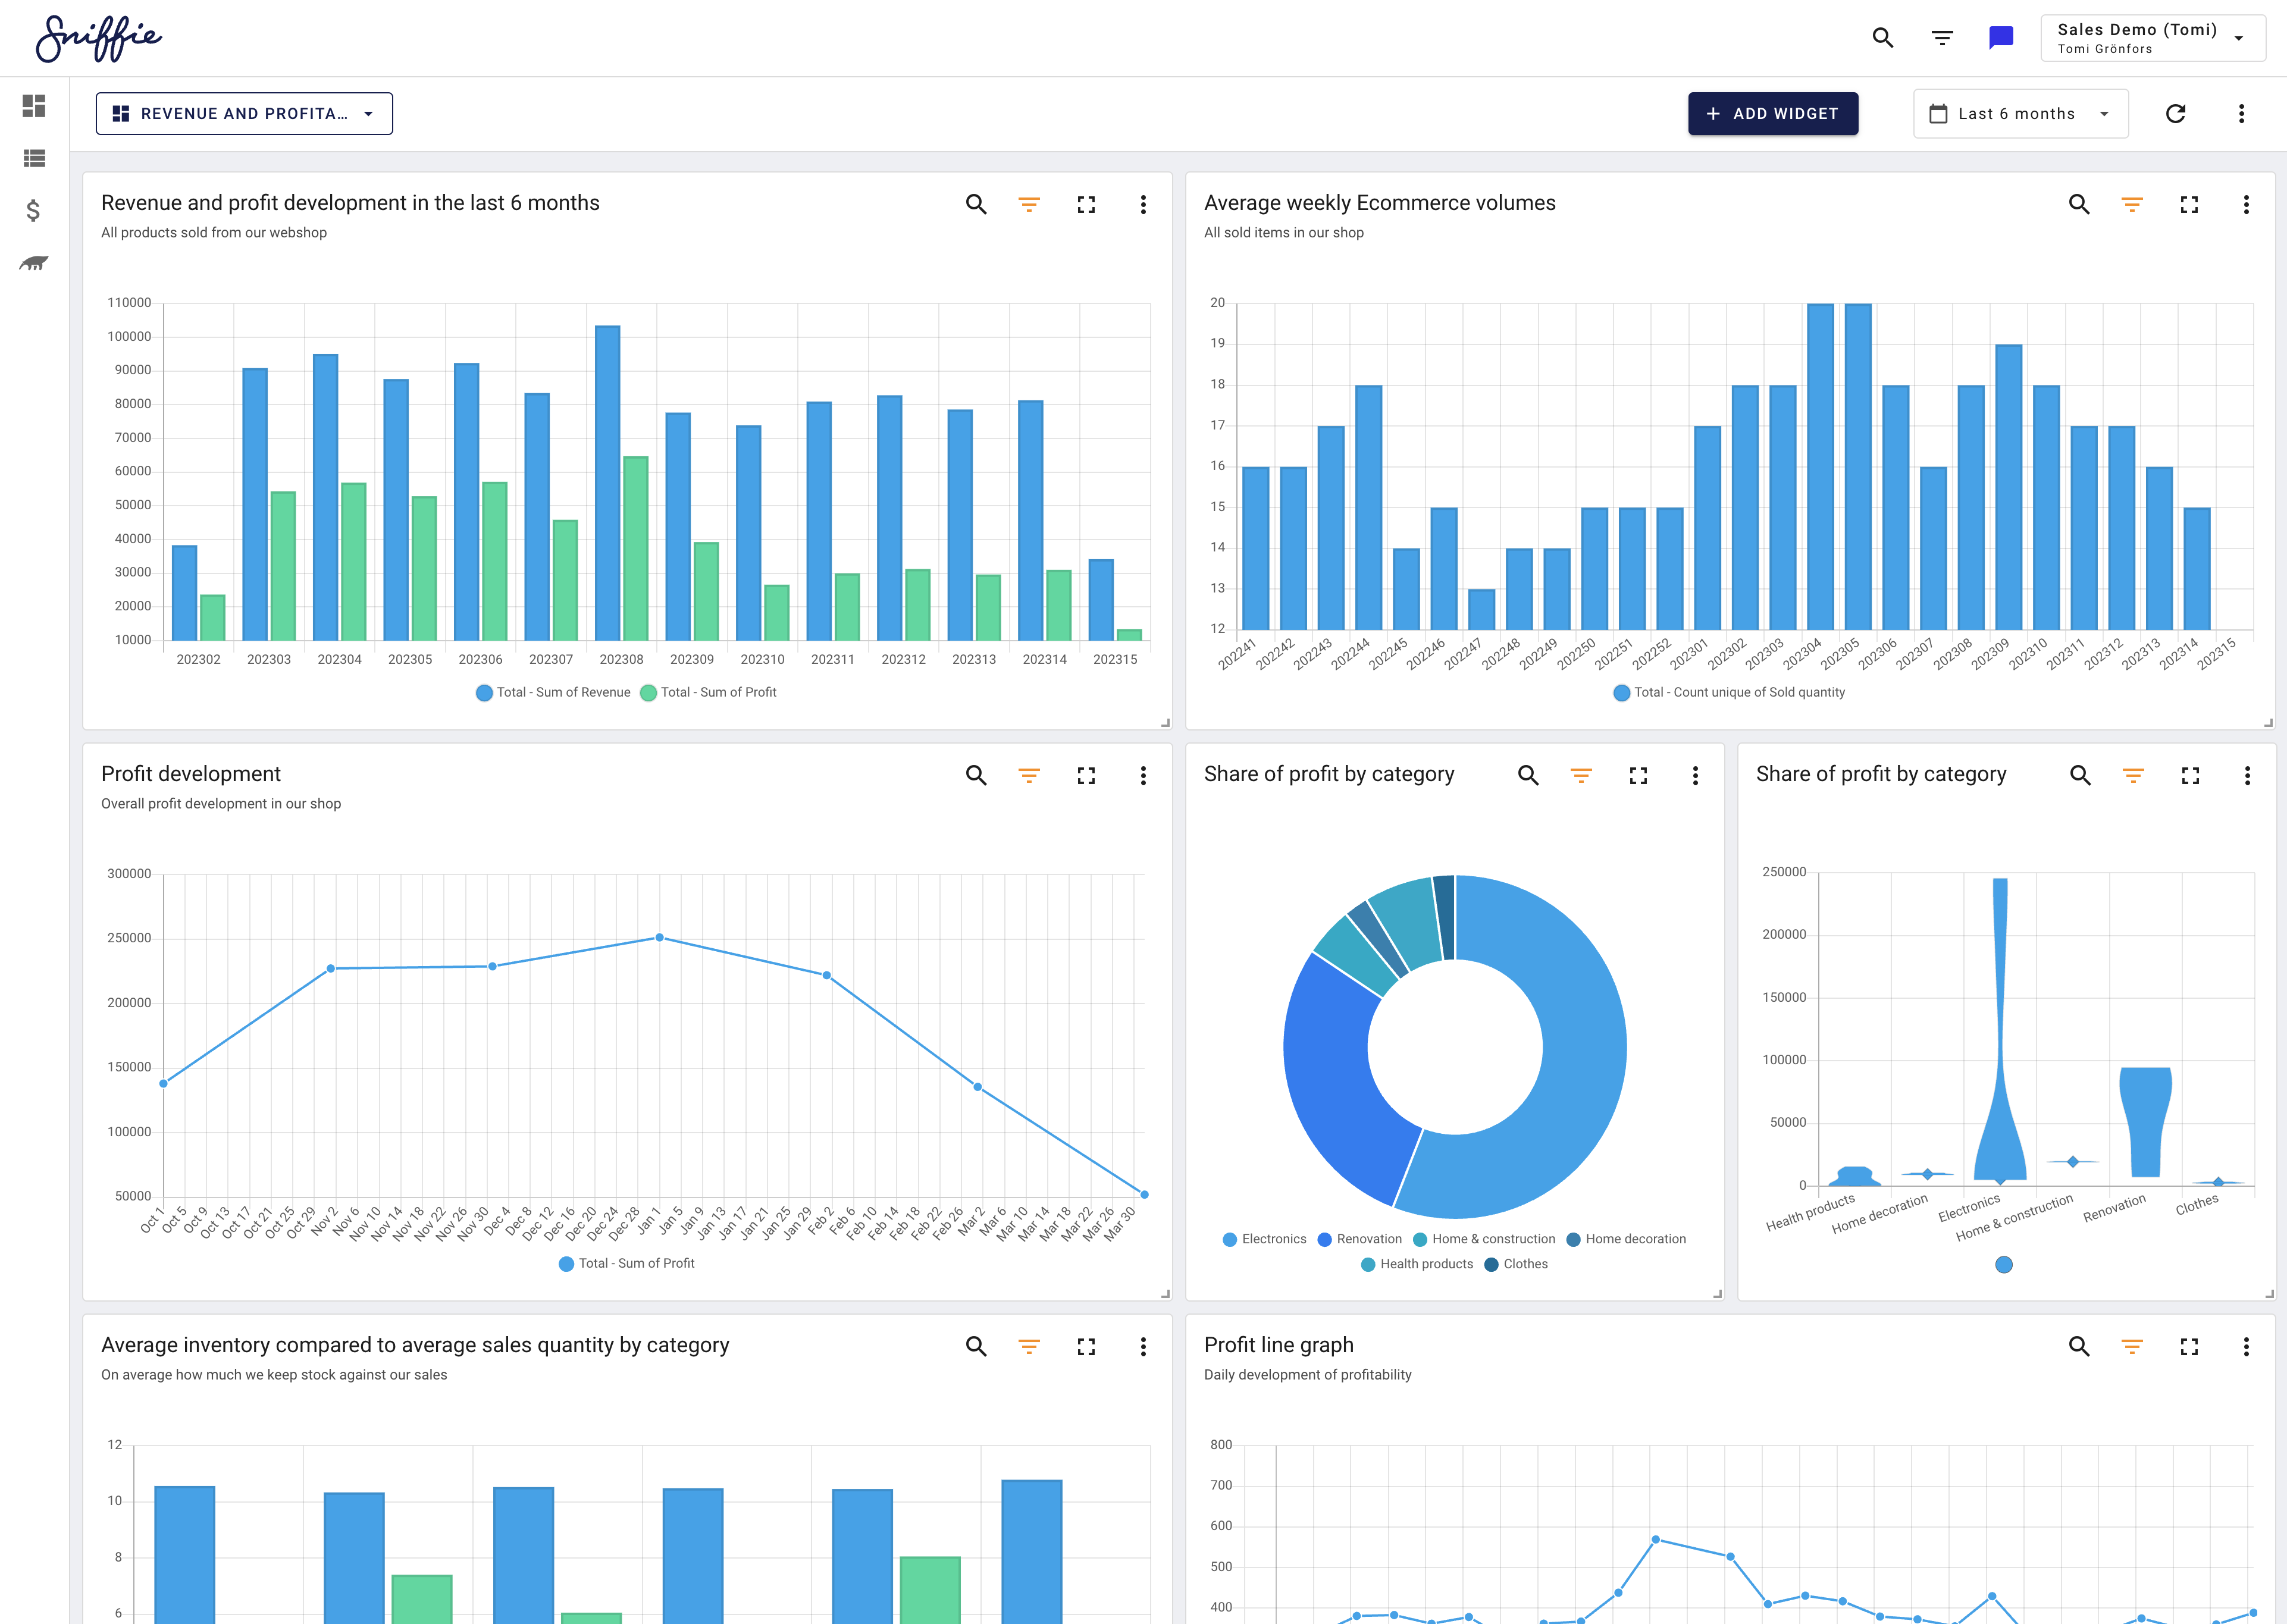Expand the Sales Demo (Tomi) account menu
Image resolution: width=2287 pixels, height=1624 pixels.
2152,37
